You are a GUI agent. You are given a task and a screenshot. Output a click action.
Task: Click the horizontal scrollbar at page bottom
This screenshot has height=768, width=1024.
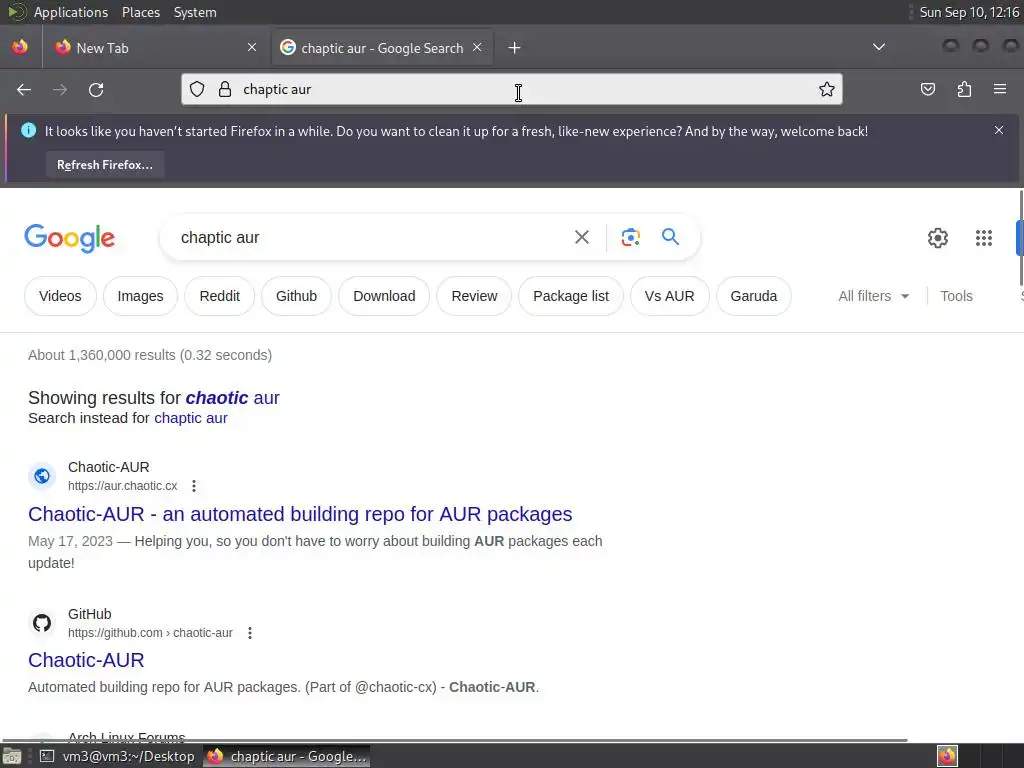[454, 740]
